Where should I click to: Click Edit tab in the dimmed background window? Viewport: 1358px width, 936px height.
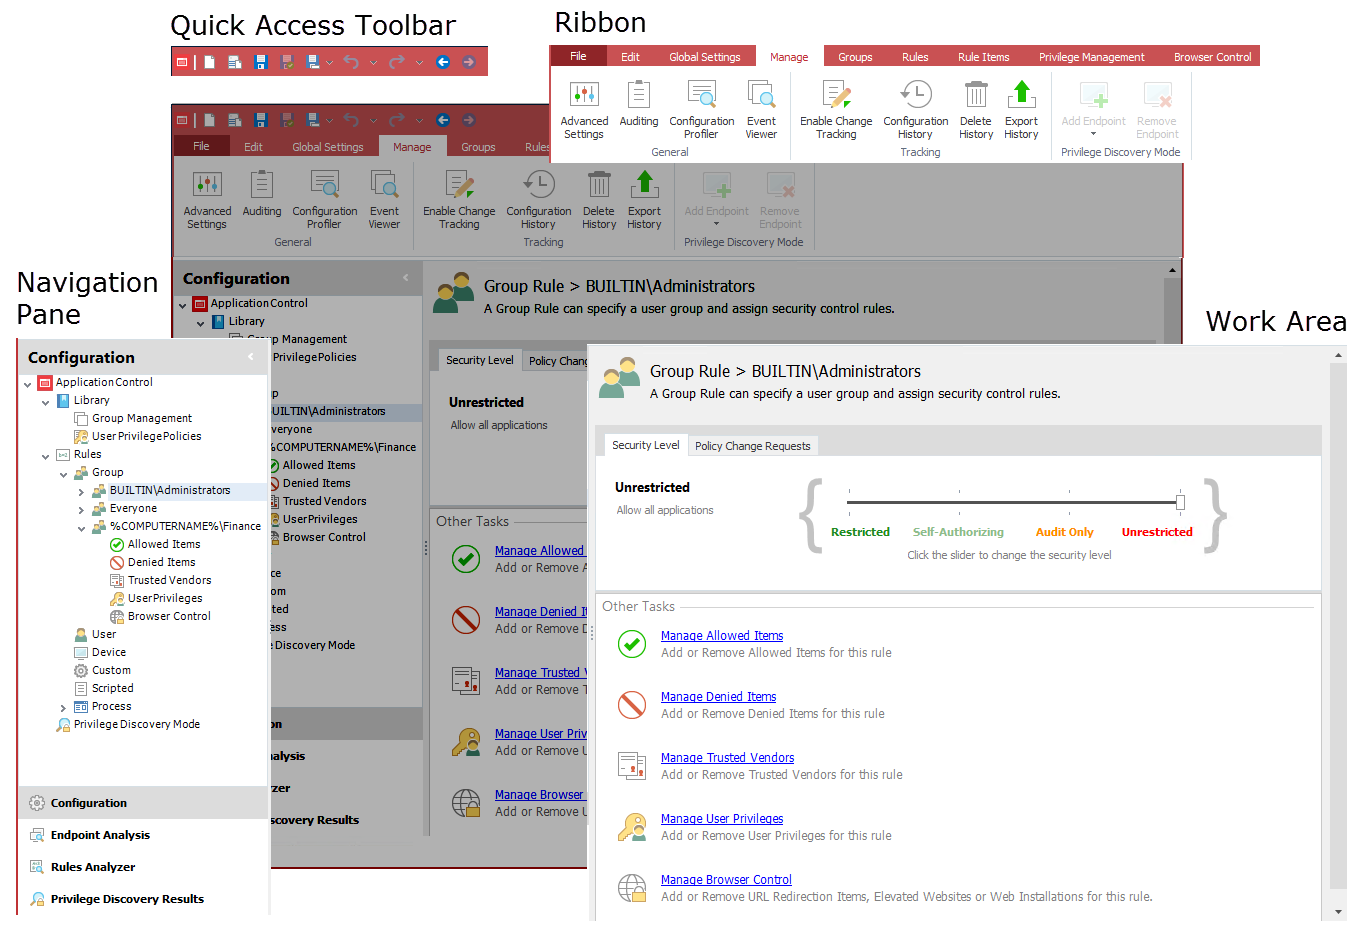pyautogui.click(x=254, y=147)
